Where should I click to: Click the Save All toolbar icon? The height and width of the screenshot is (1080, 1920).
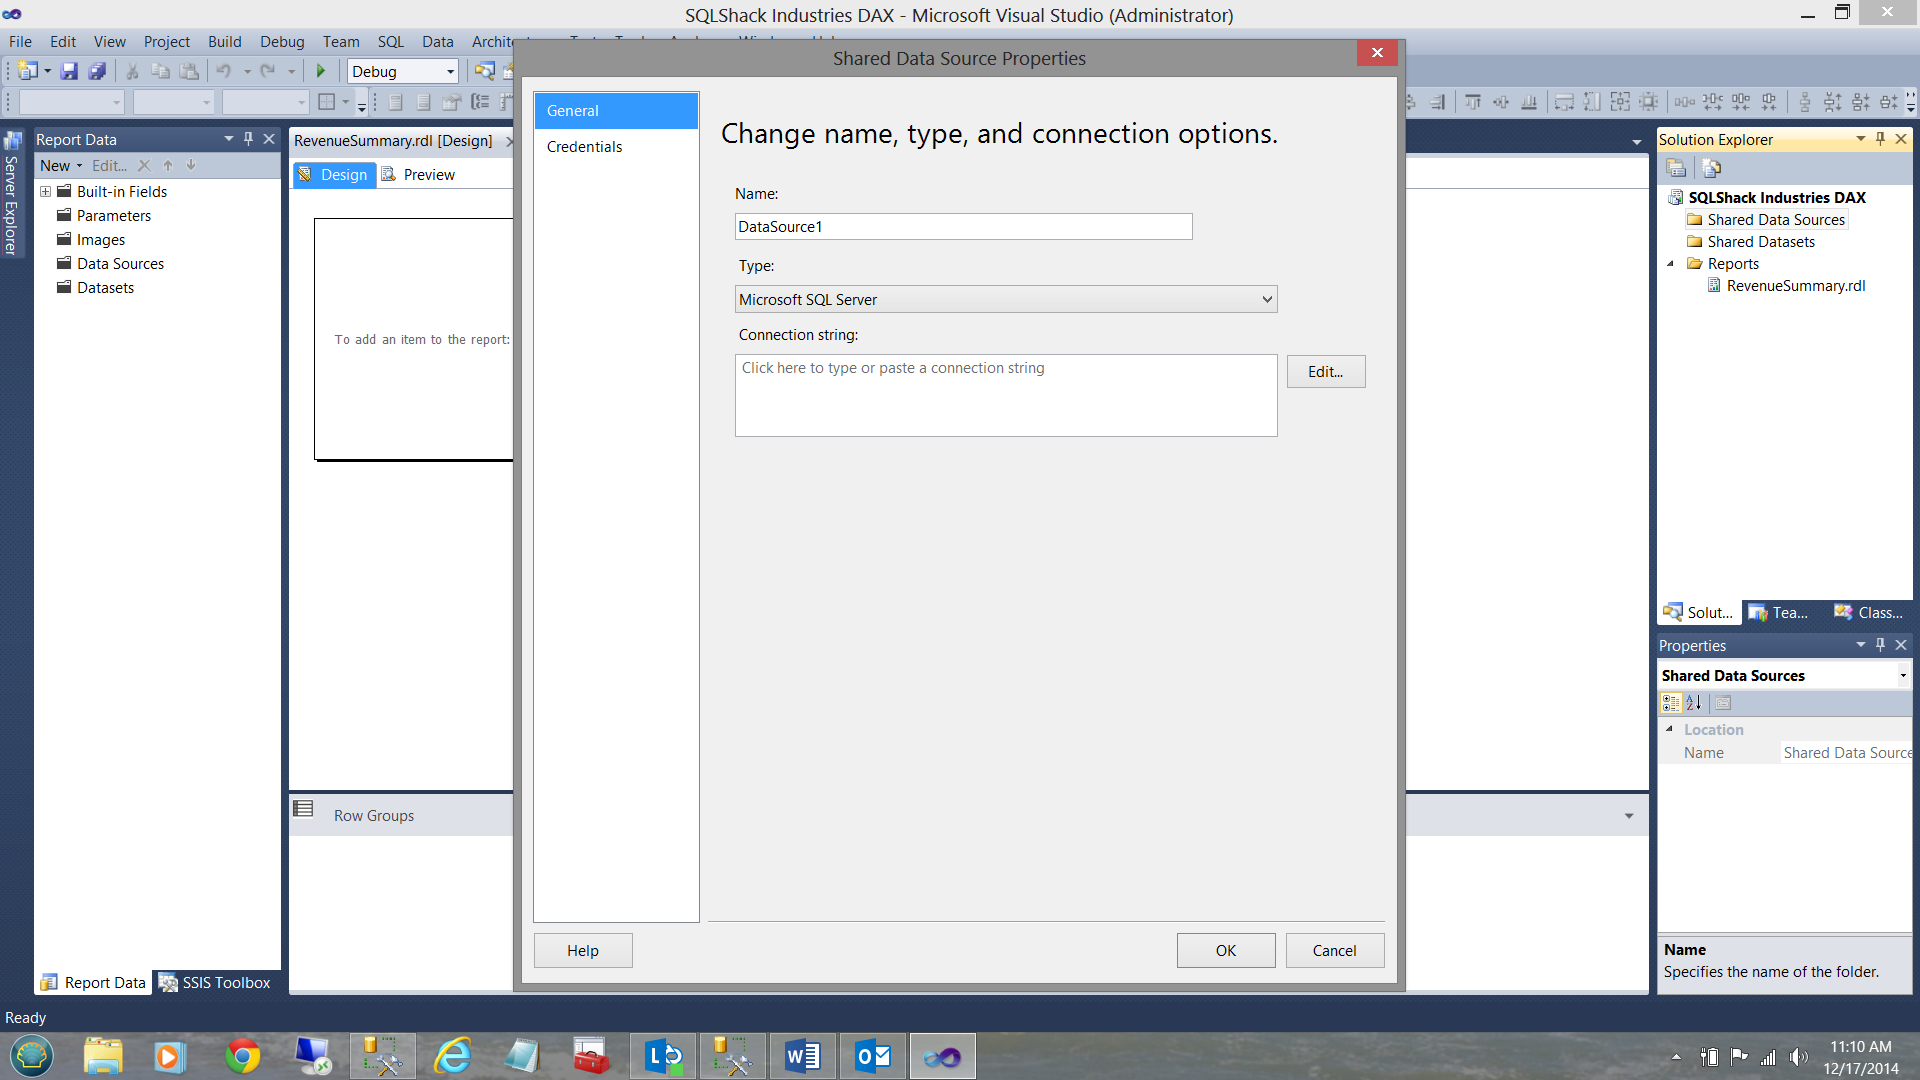click(x=97, y=71)
